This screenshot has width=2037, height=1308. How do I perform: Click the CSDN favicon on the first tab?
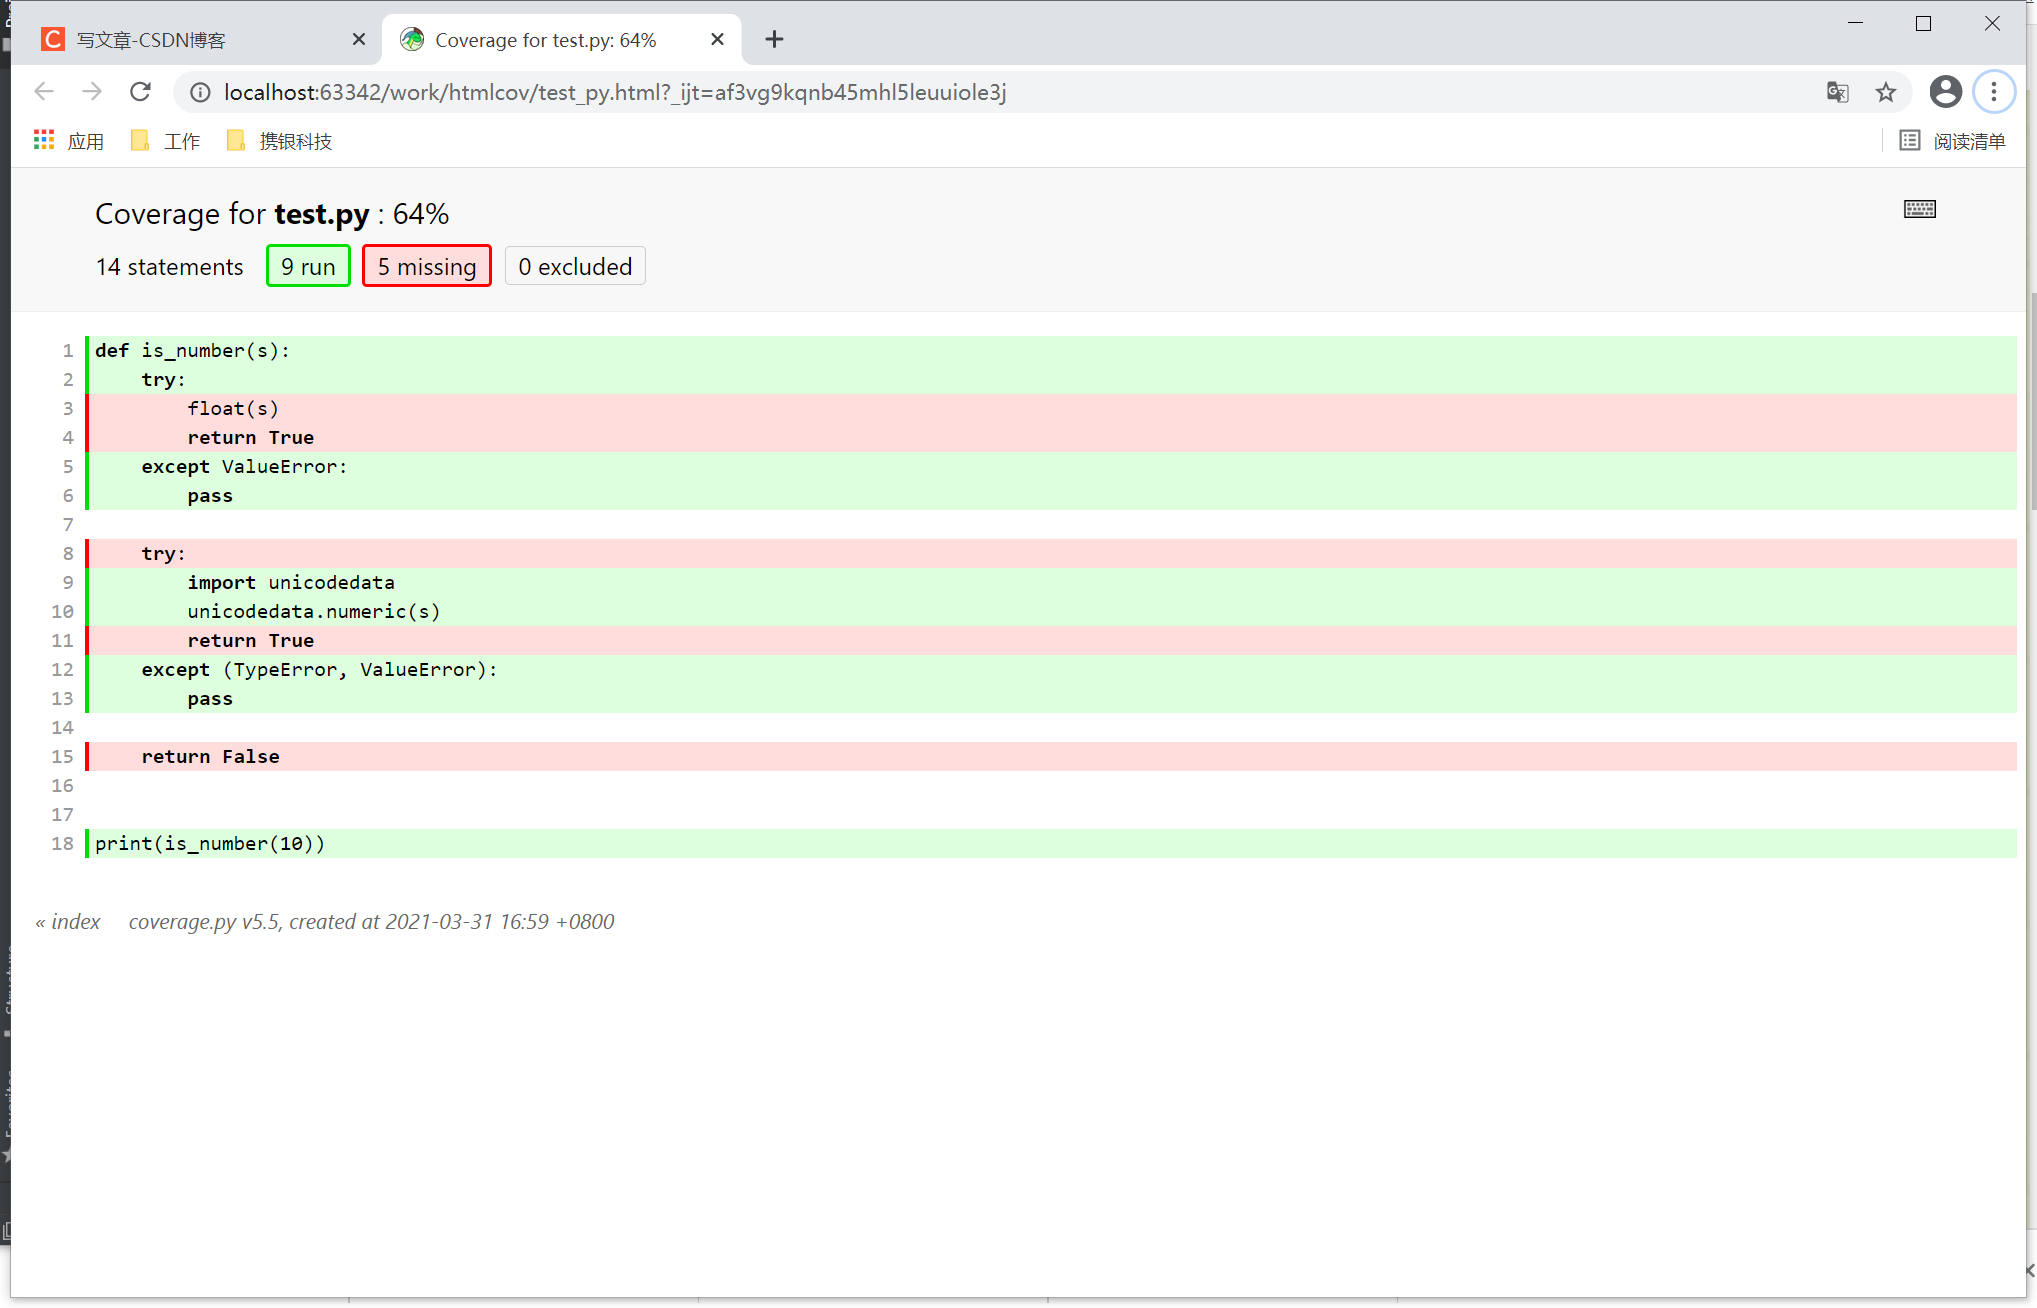pyautogui.click(x=53, y=39)
